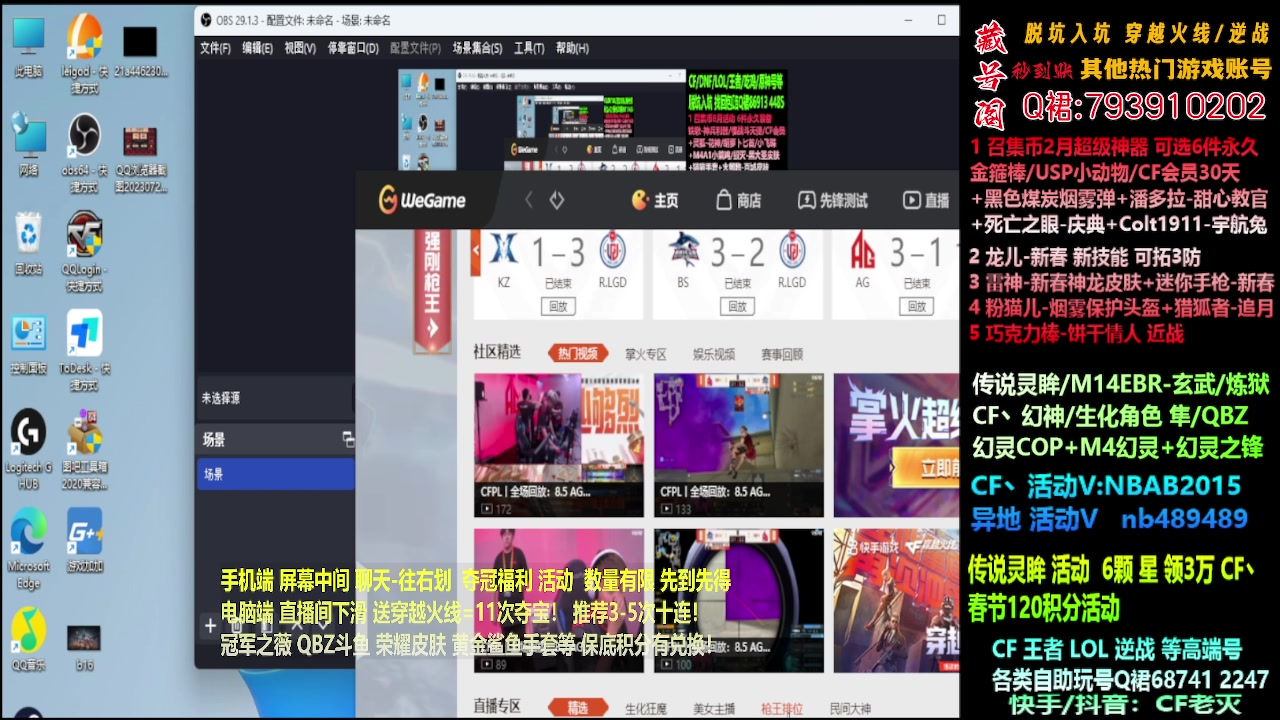Click the 未选择源 label in OBS

coord(221,398)
